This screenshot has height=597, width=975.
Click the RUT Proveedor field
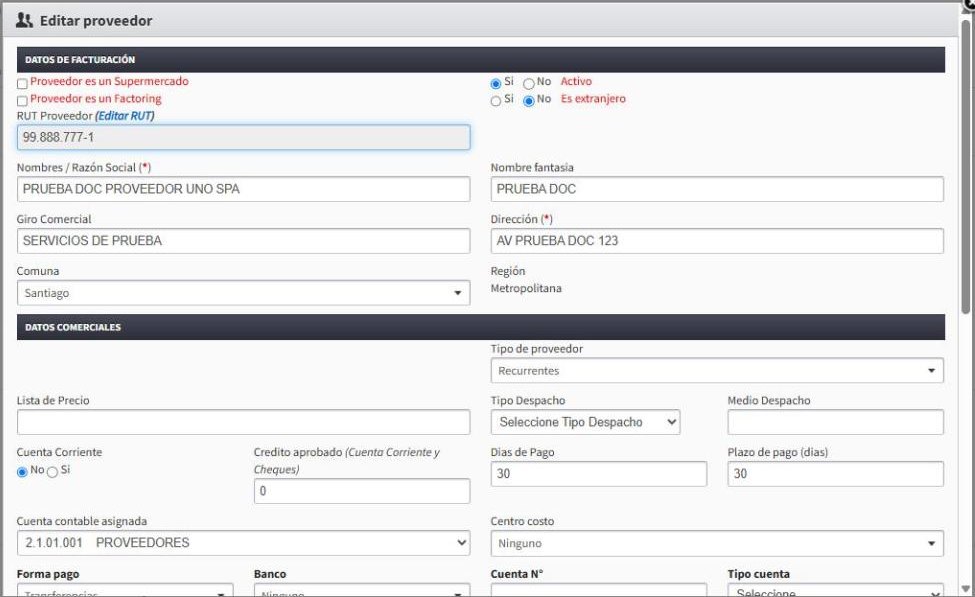tap(243, 137)
